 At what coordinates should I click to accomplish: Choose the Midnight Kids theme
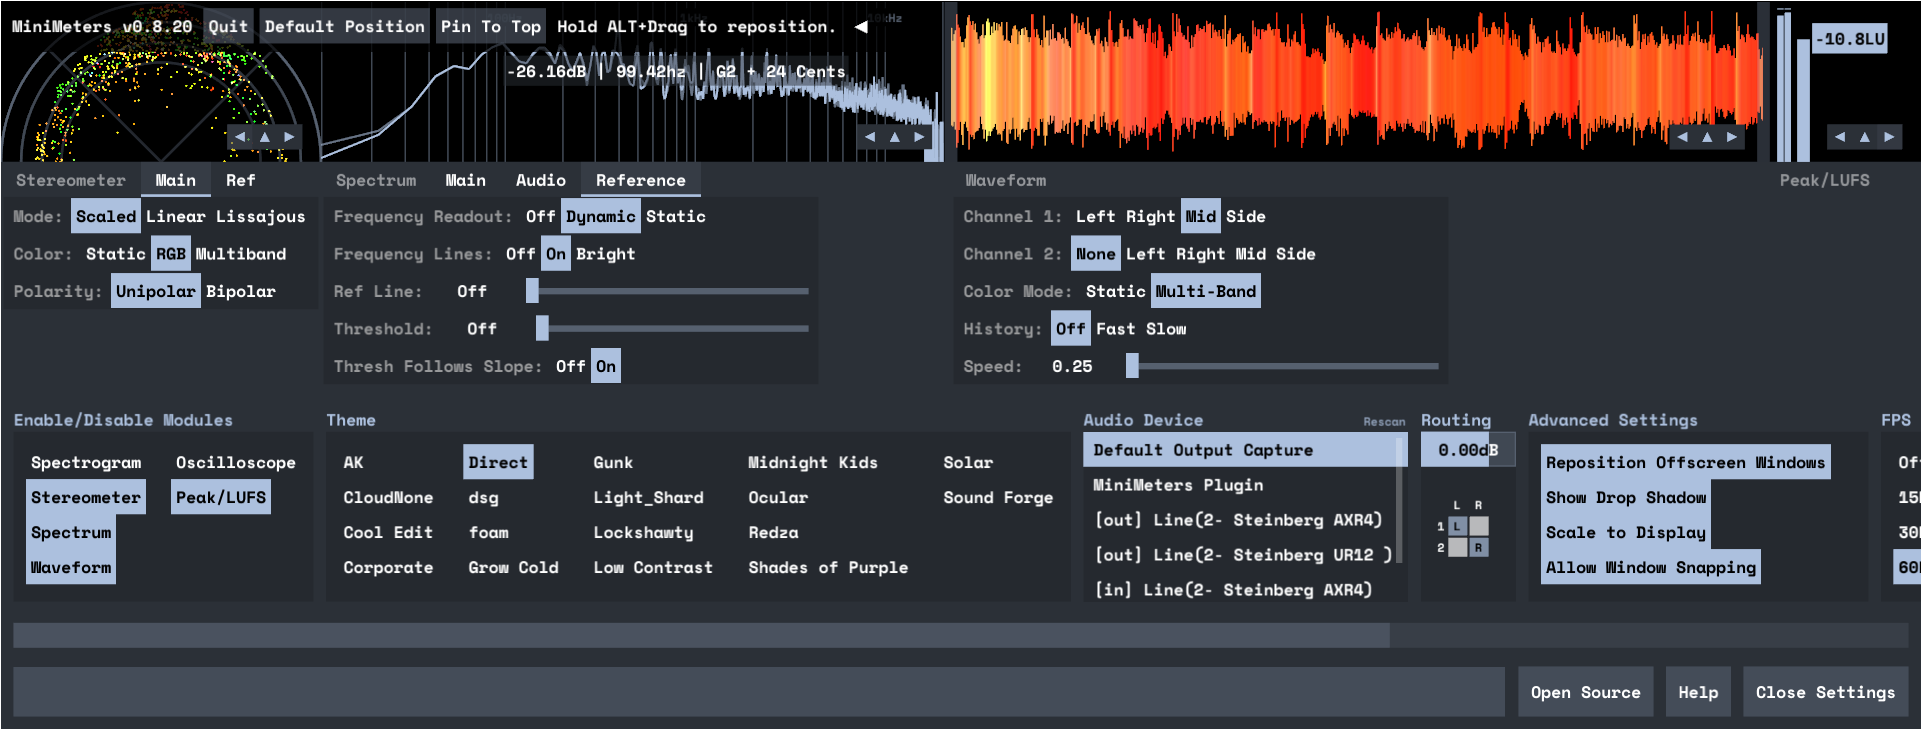tap(812, 463)
